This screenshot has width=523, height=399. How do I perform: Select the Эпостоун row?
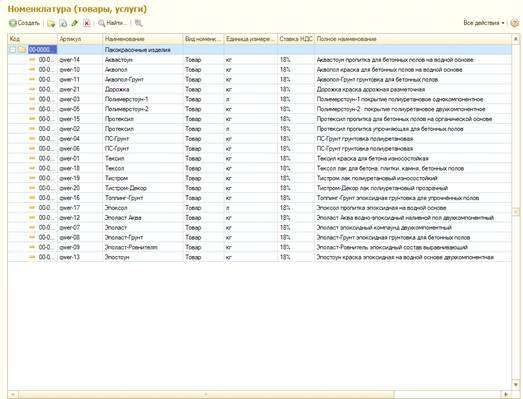[x=259, y=257]
